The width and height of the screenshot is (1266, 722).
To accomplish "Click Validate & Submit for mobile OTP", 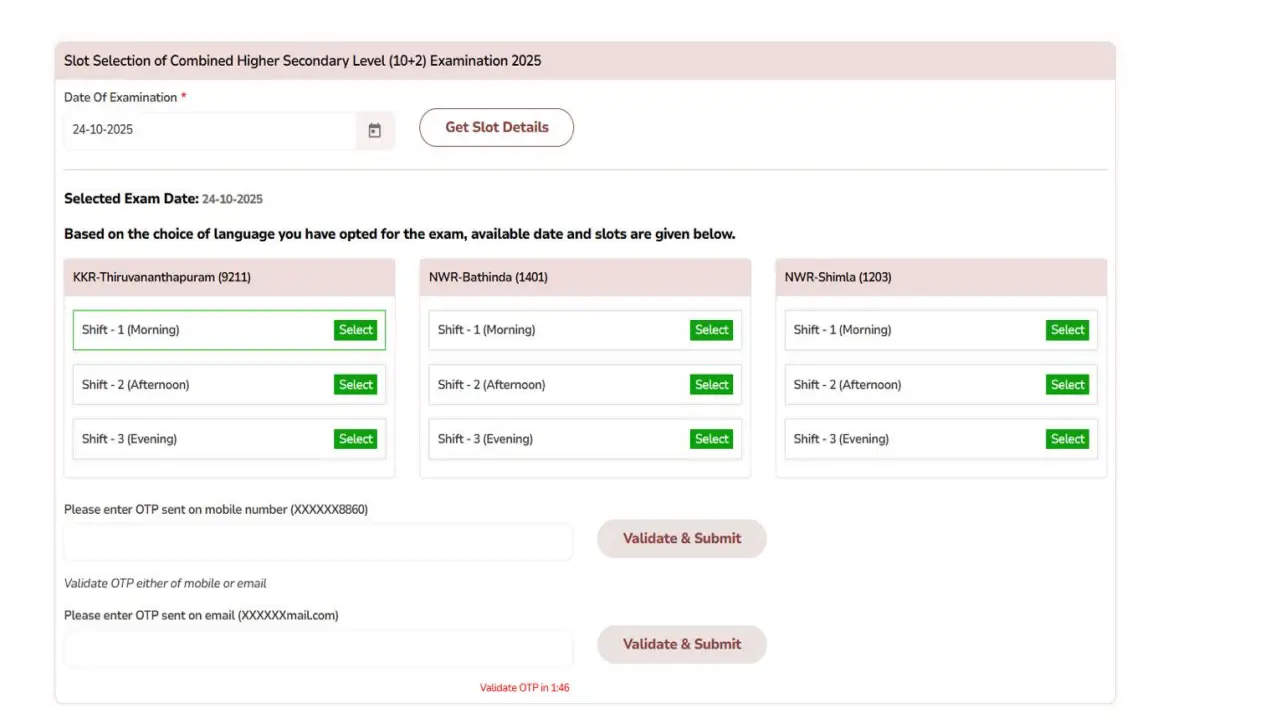I will point(681,538).
